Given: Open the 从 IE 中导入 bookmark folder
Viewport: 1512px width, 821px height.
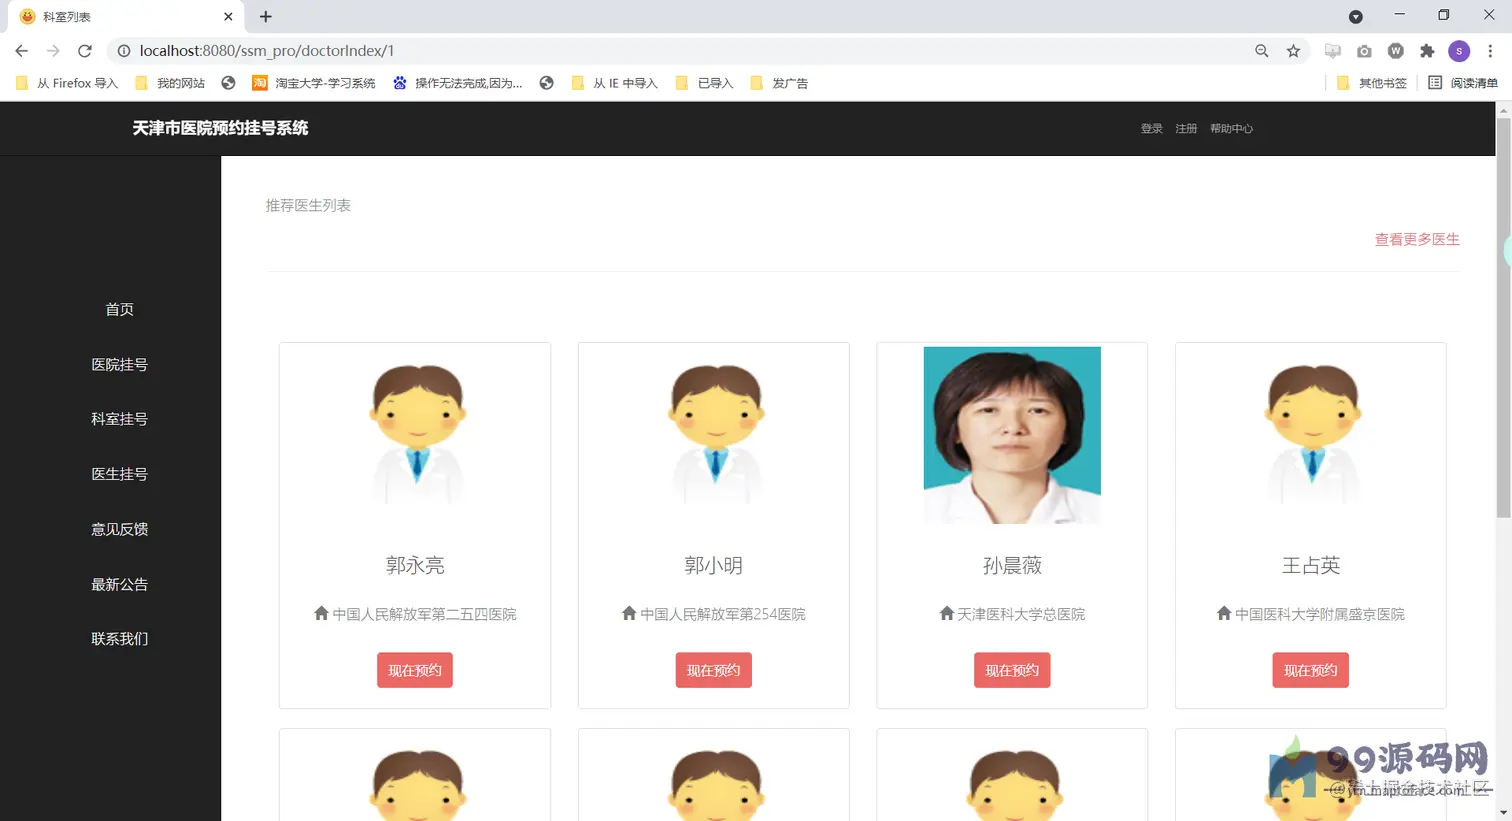Looking at the screenshot, I should point(614,83).
